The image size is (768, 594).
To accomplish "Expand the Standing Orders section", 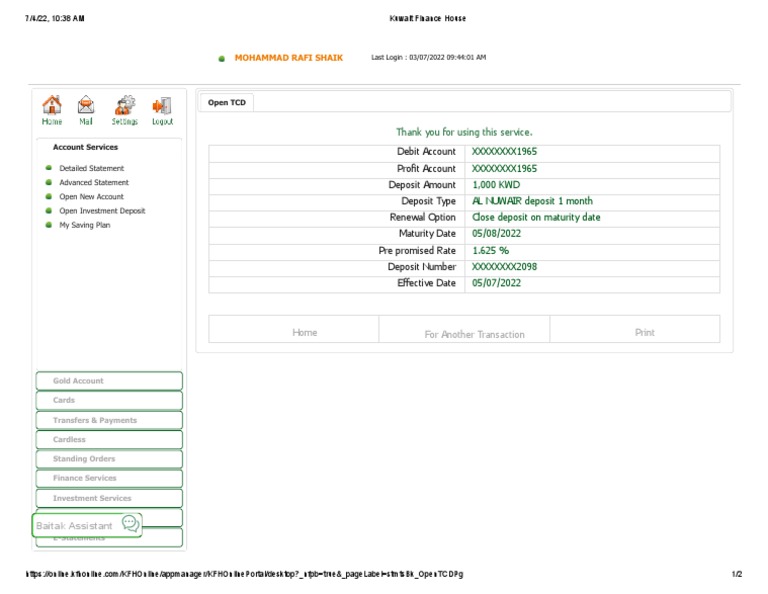I will coord(109,459).
